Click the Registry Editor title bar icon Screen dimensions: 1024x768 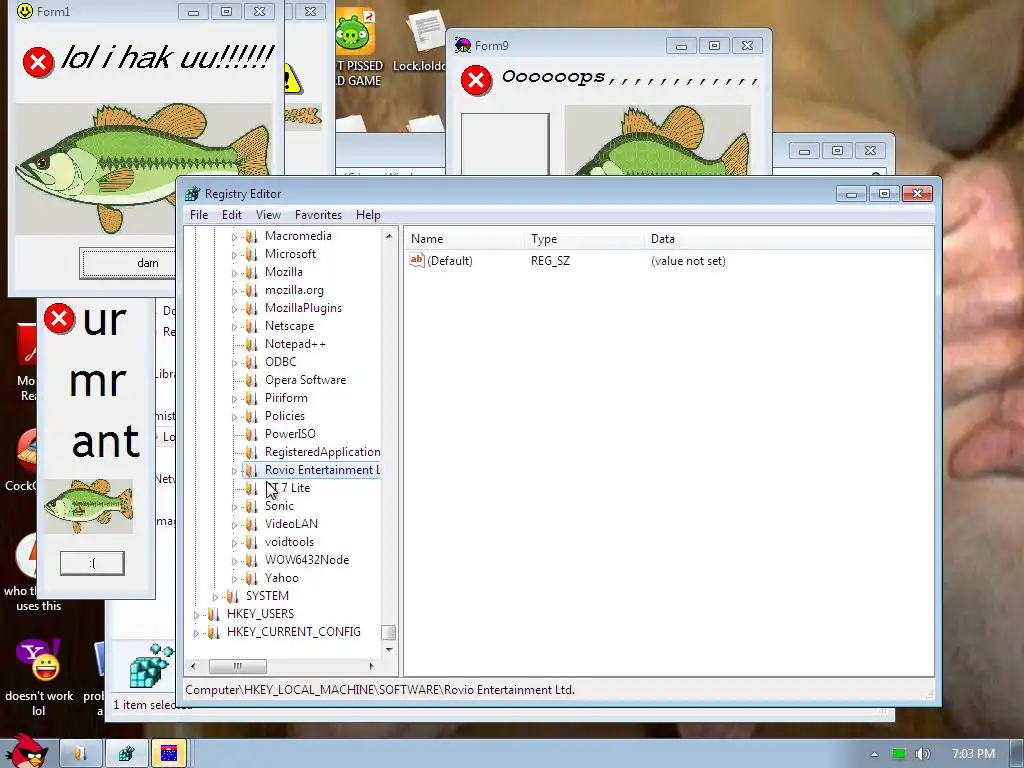pyautogui.click(x=193, y=194)
